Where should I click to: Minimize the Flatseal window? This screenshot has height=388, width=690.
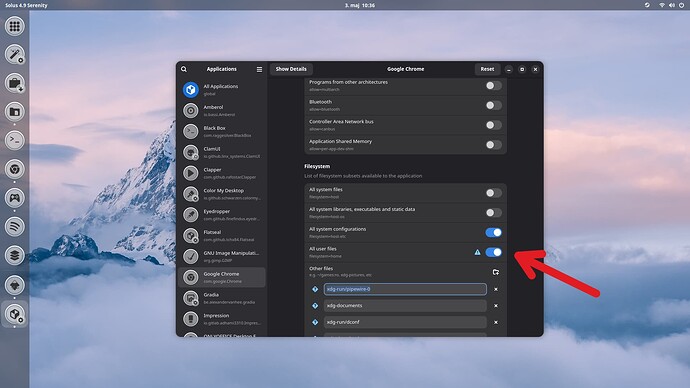click(x=509, y=70)
